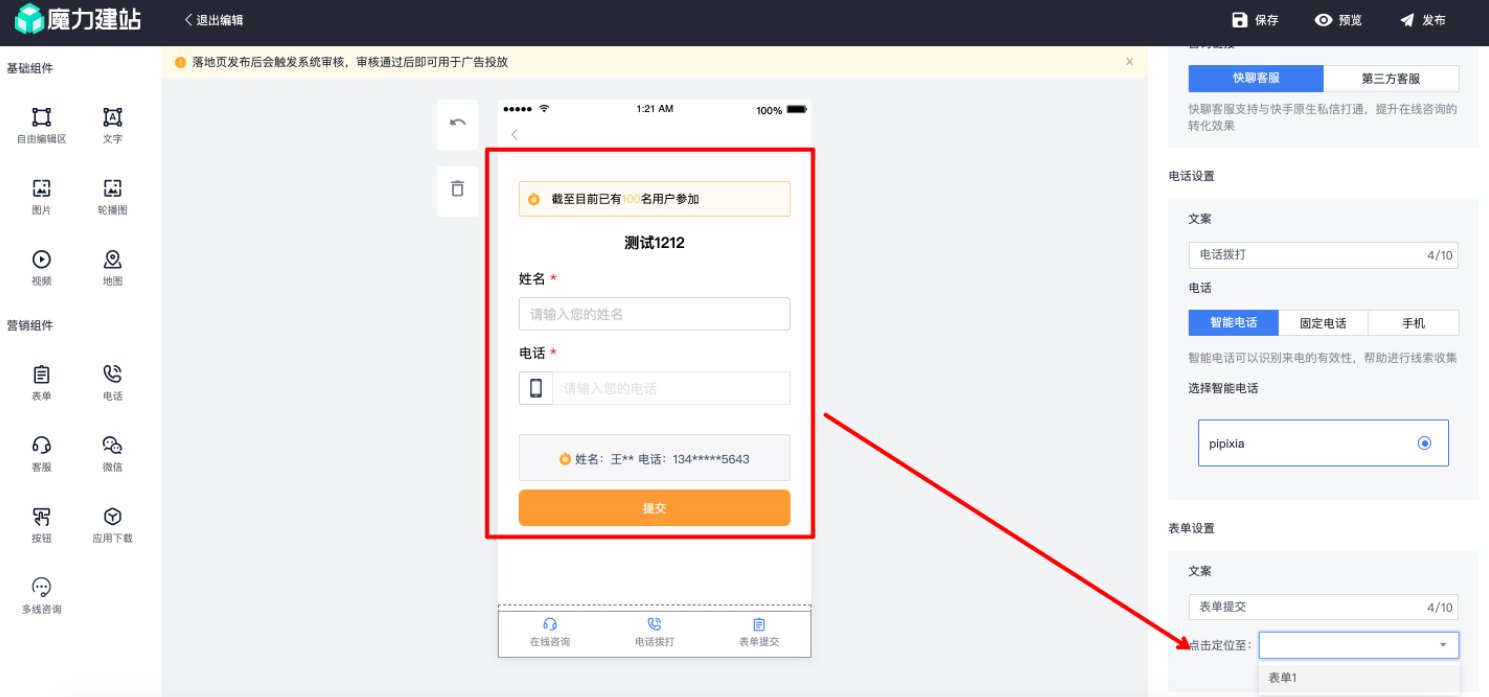Click the 发布 publish button
Screen dimensions: 1489x697
point(1424,18)
